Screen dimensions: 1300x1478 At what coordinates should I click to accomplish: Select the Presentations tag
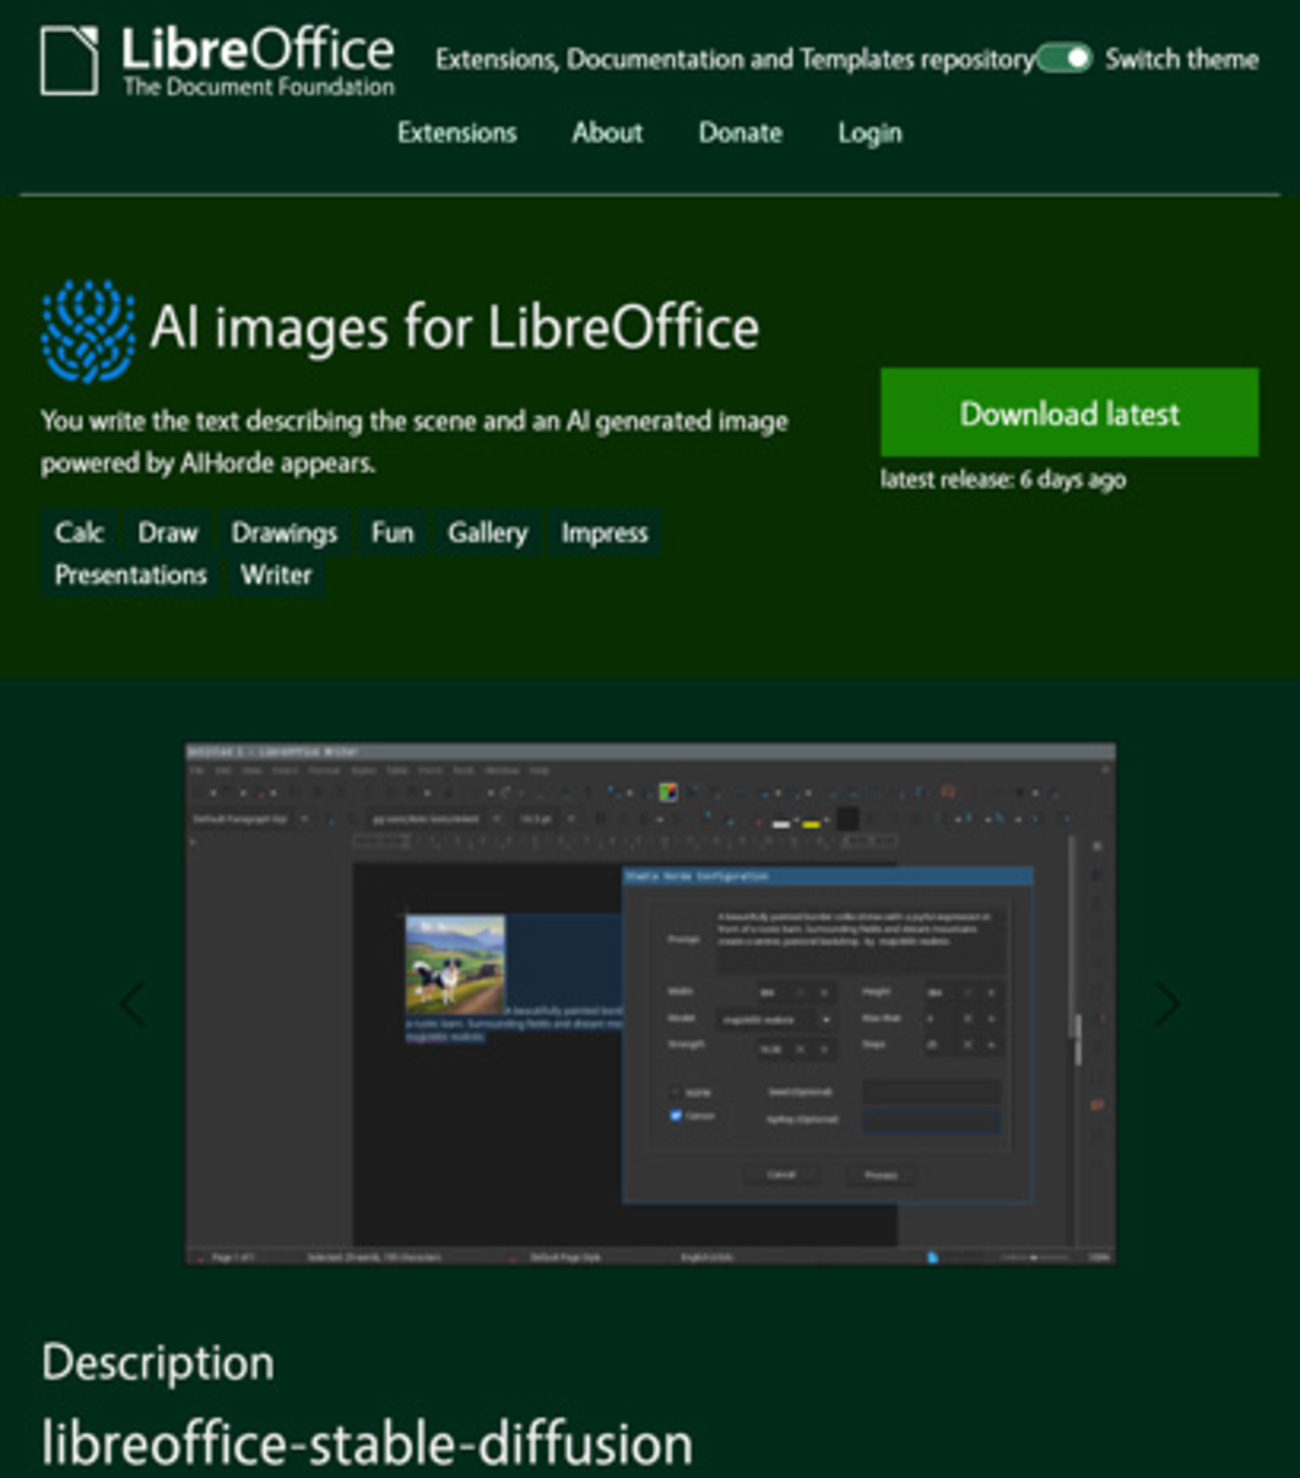[x=130, y=575]
